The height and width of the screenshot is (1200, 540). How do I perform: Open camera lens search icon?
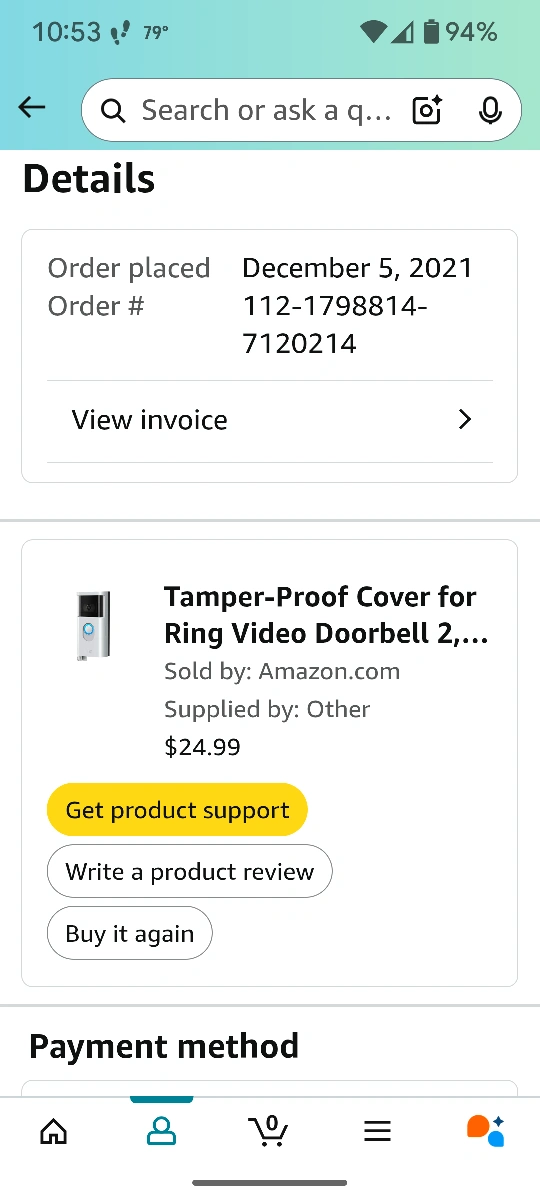pyautogui.click(x=427, y=110)
